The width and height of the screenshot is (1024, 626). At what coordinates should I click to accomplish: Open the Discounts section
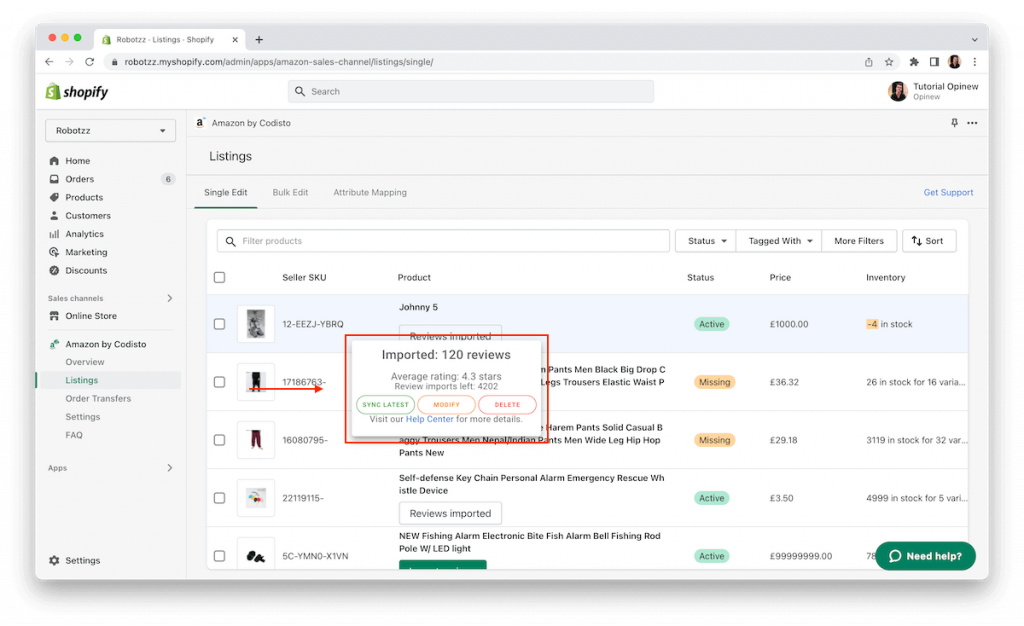[86, 270]
